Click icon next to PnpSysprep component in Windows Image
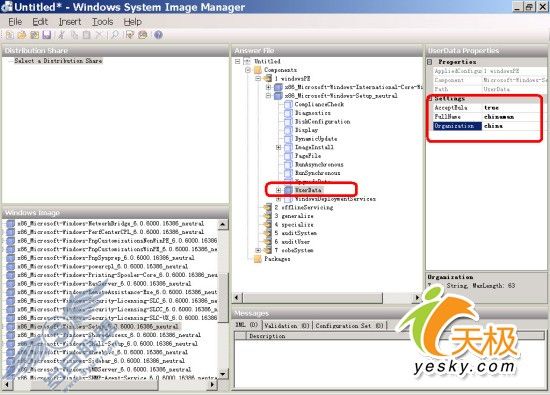The width and height of the screenshot is (550, 395). (x=11, y=258)
